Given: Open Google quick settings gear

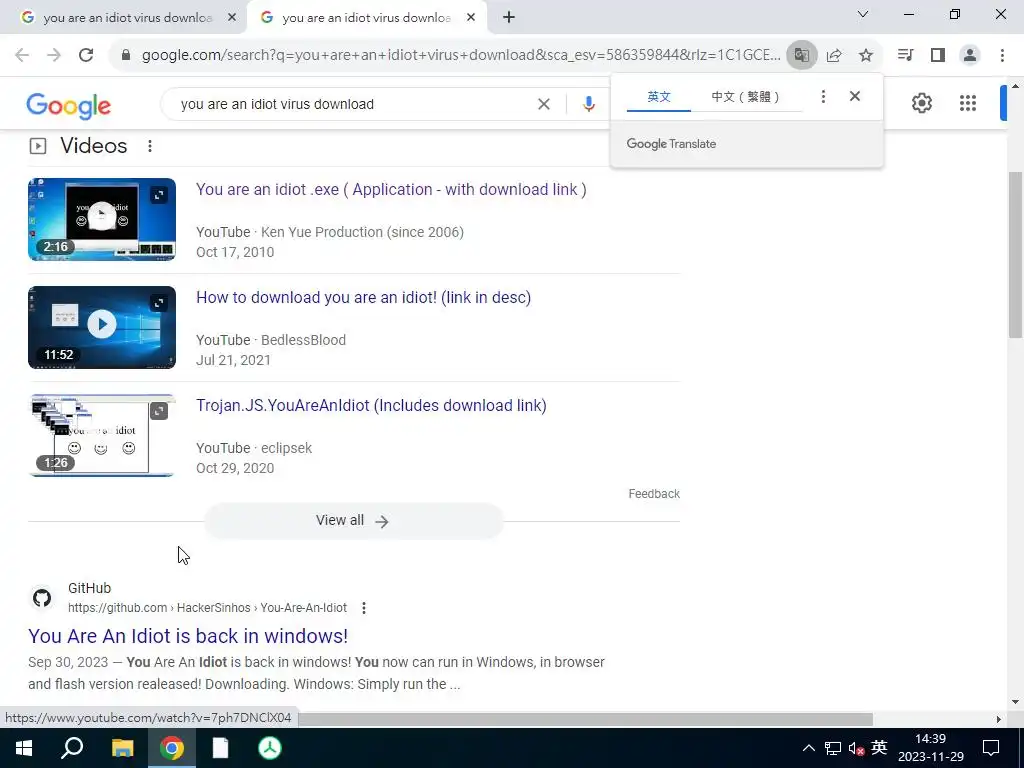Looking at the screenshot, I should pos(921,103).
